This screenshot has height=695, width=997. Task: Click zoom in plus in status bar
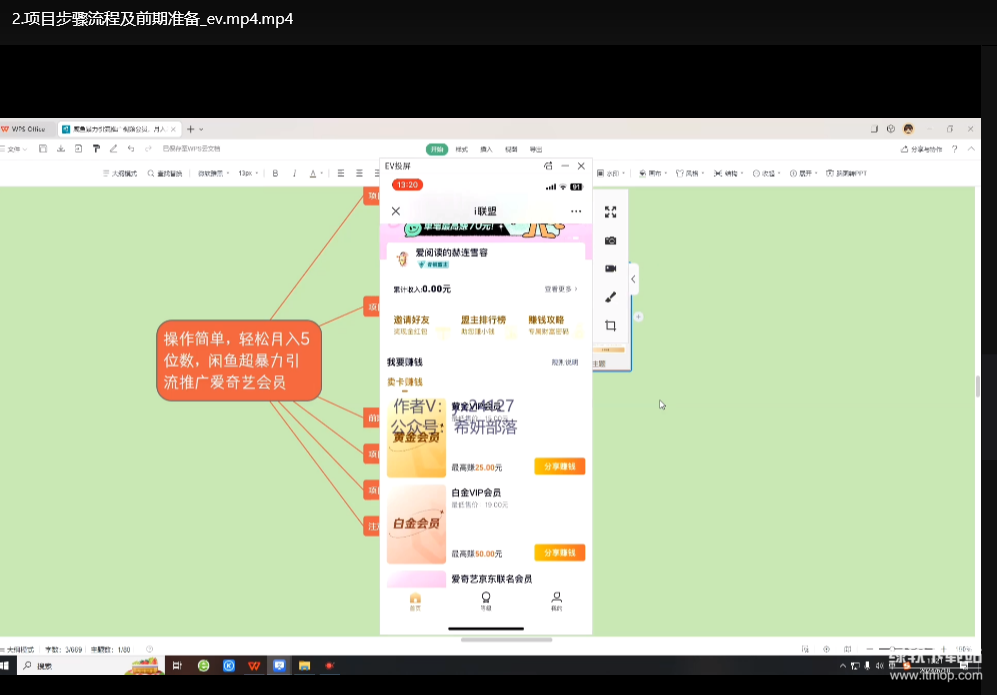click(x=944, y=649)
